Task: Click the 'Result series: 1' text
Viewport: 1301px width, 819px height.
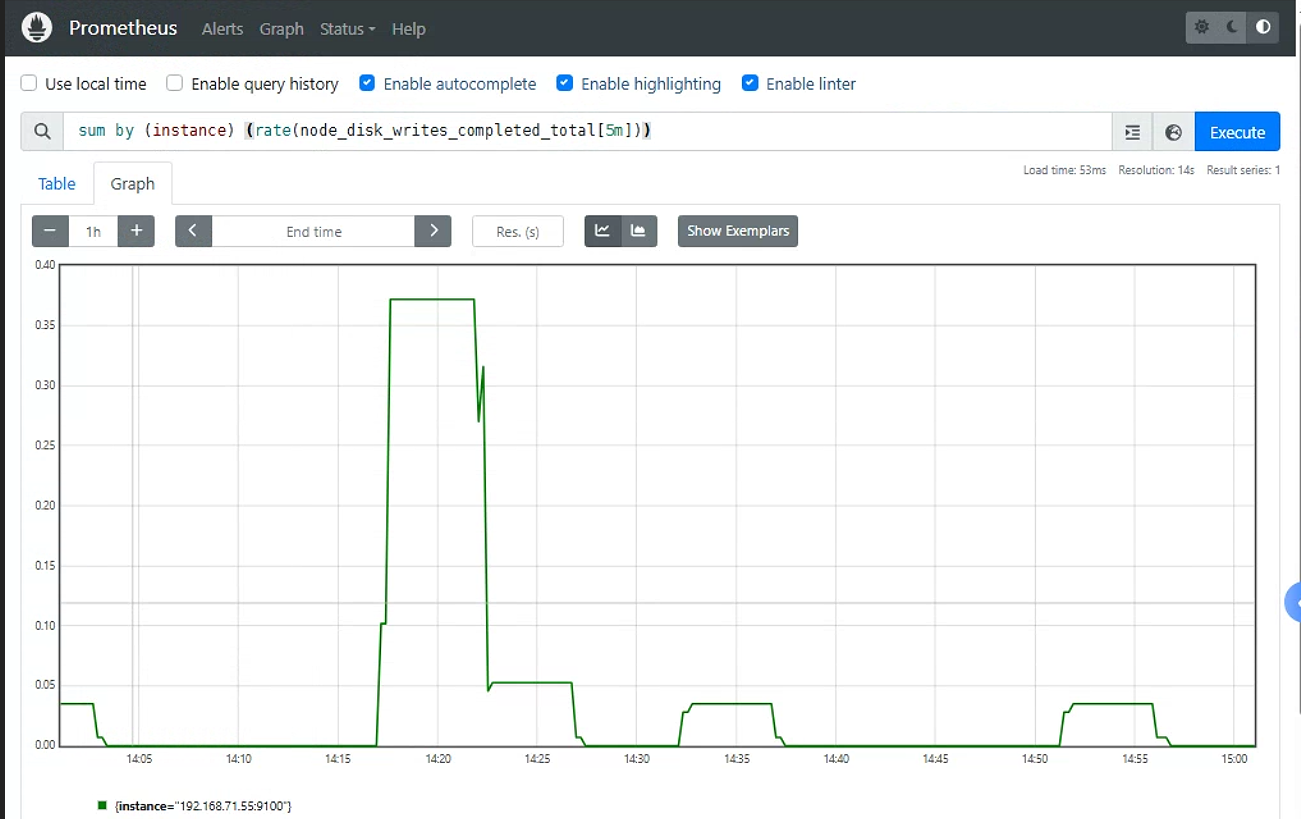Action: [1243, 170]
